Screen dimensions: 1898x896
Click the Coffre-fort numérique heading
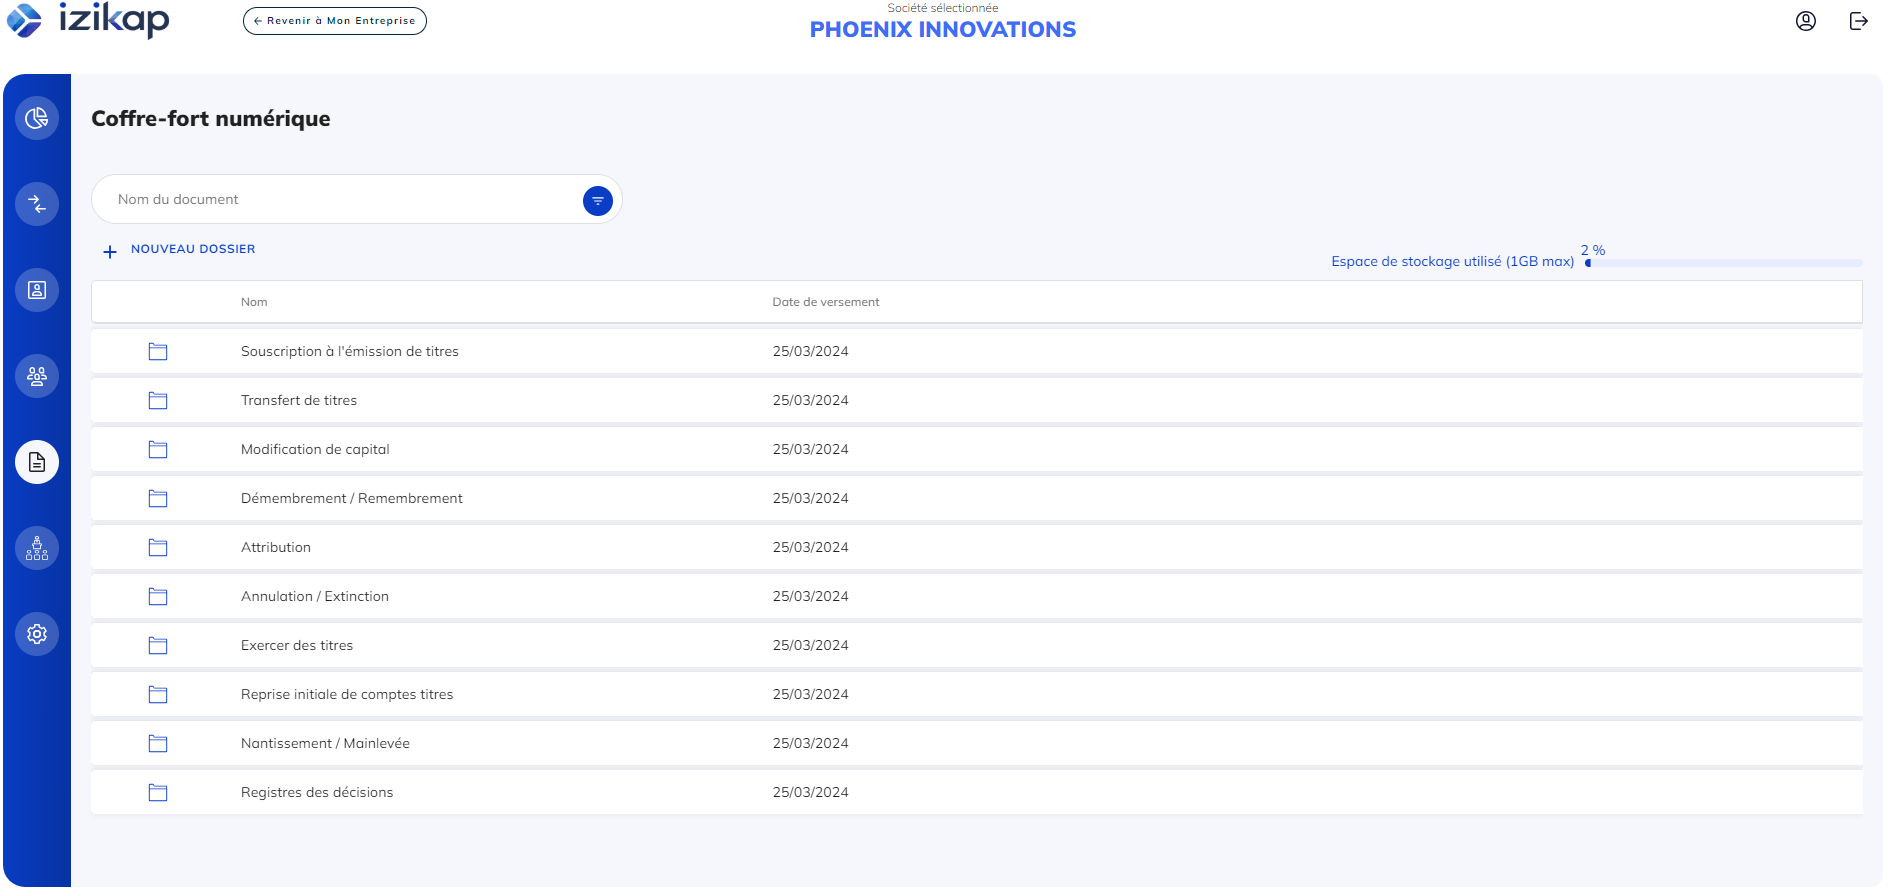pos(211,119)
